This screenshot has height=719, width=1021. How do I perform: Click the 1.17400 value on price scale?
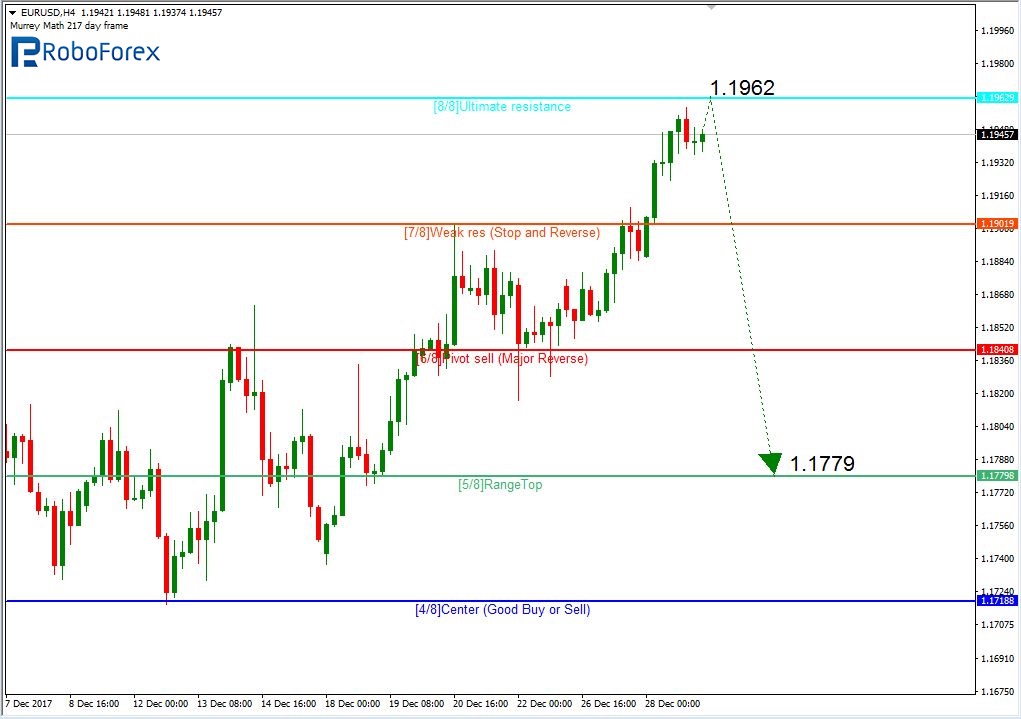click(998, 559)
